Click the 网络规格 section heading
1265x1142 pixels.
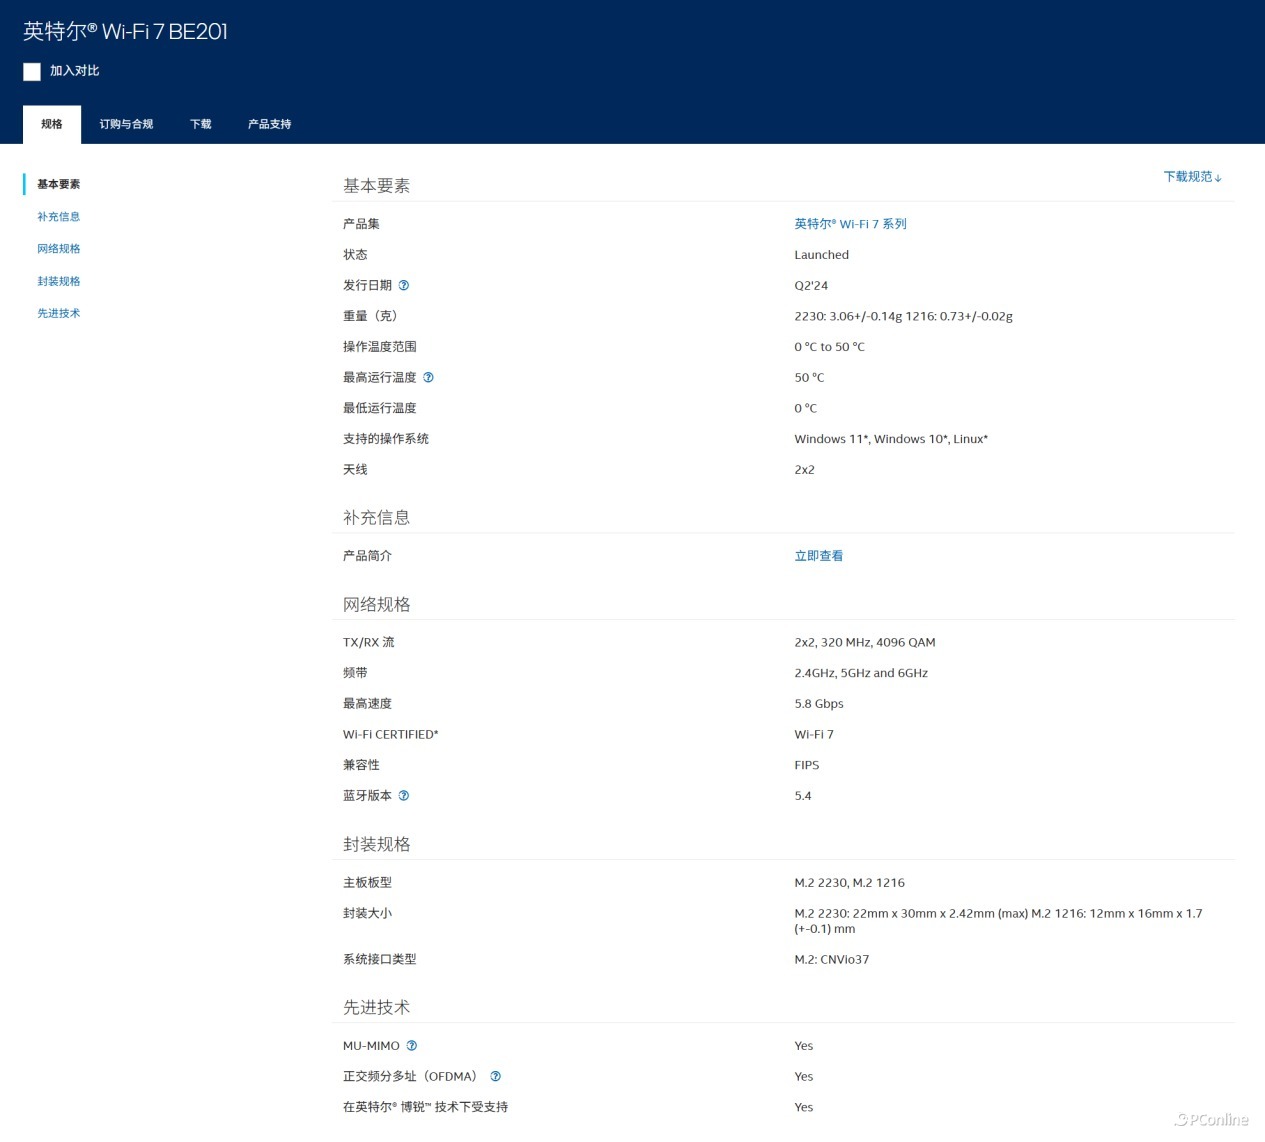tap(377, 604)
